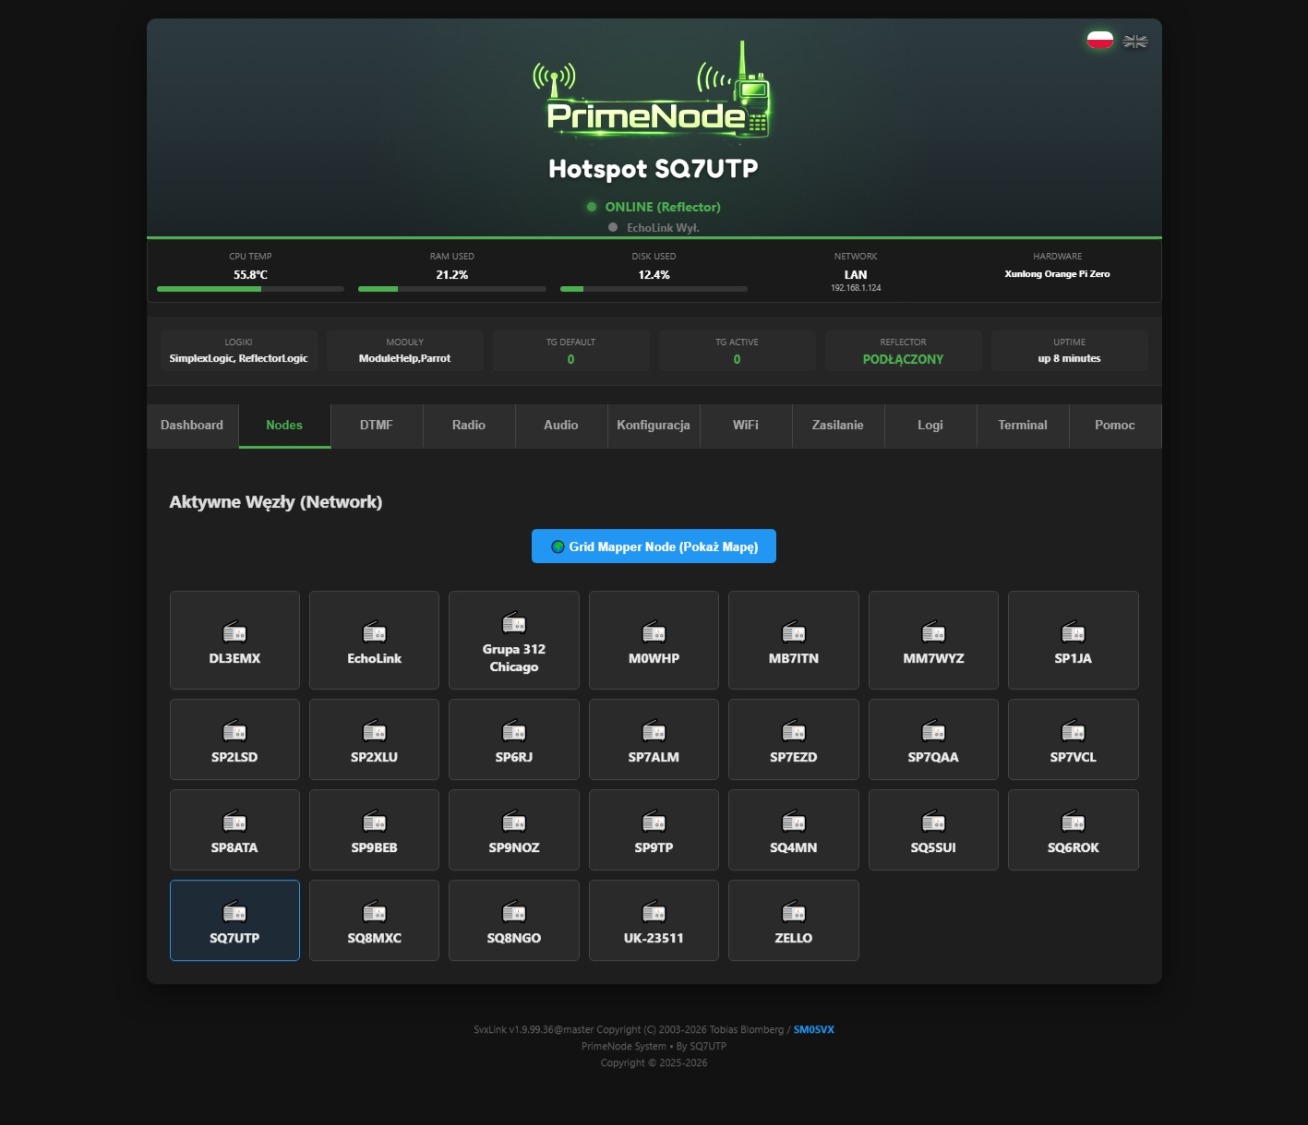1308x1125 pixels.
Task: Click the radio icon on SP7ALM node
Action: point(654,731)
